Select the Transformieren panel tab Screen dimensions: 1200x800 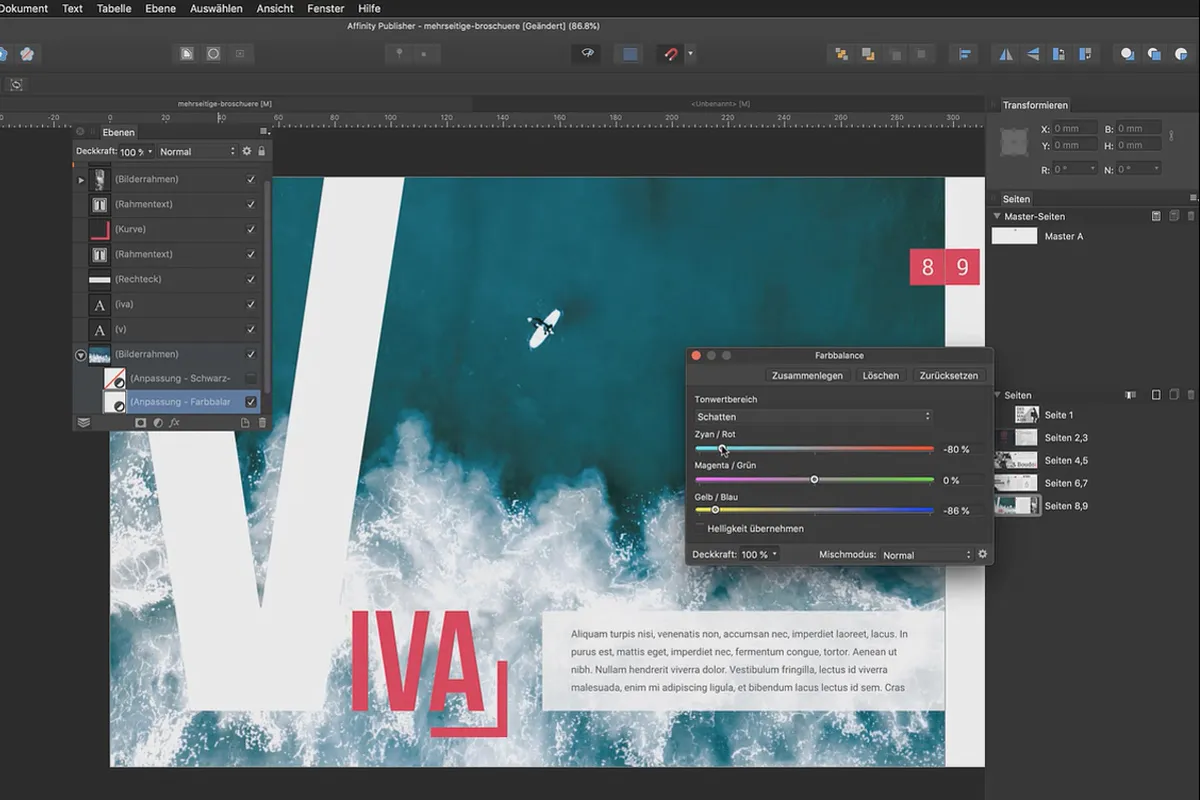coord(1035,105)
